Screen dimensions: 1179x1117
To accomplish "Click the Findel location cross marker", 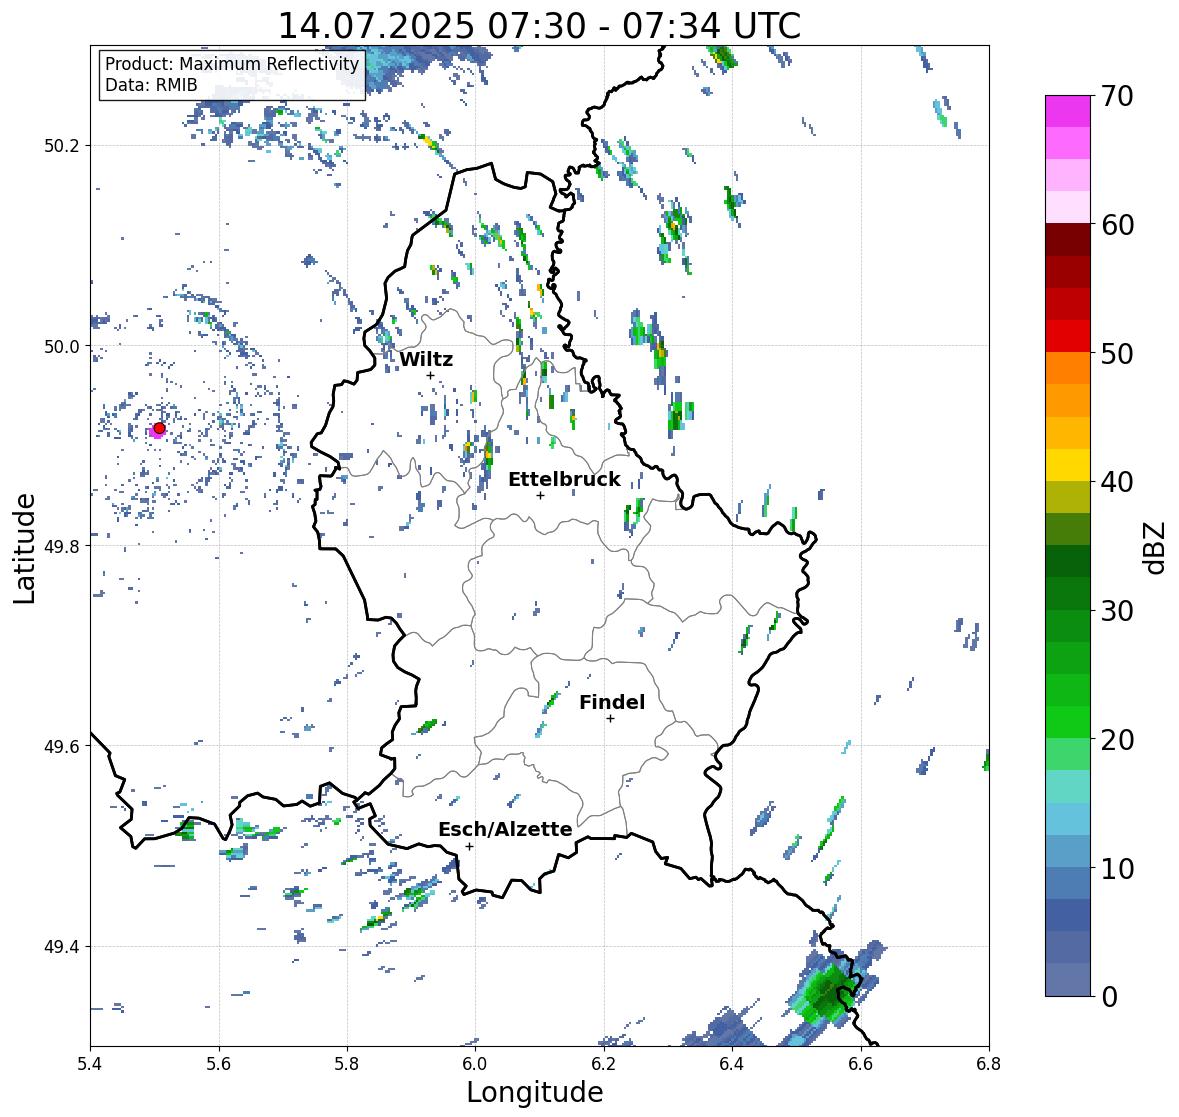I will click(611, 719).
